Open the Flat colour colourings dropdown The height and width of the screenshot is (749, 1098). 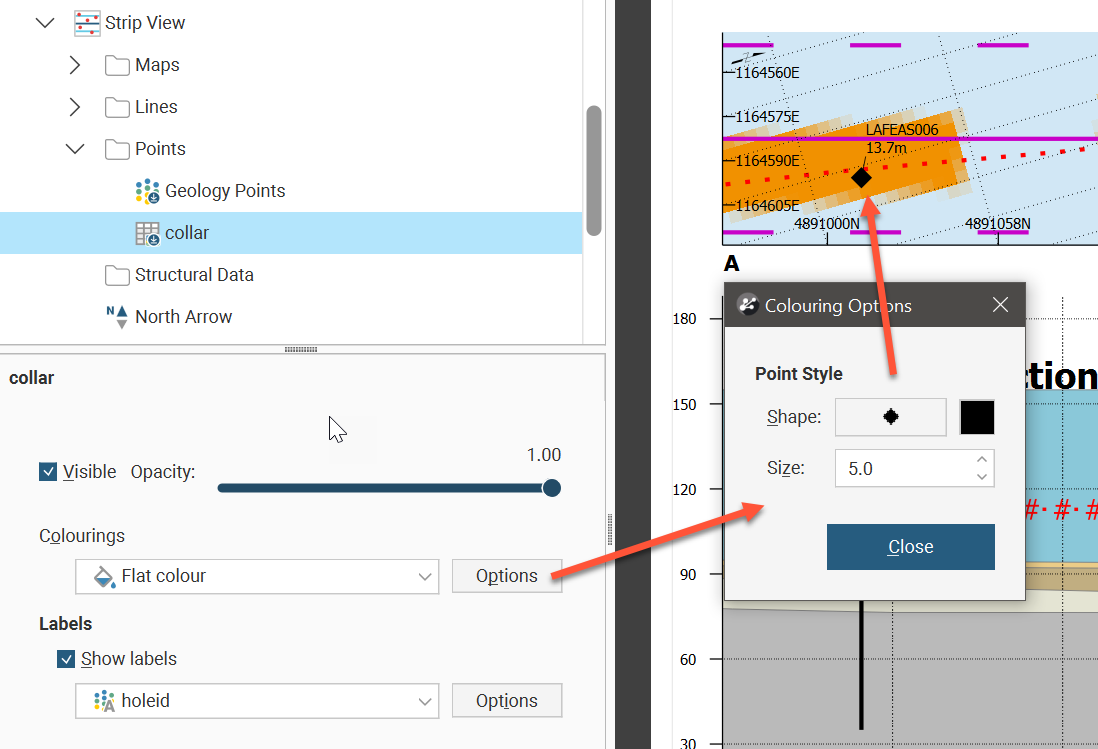point(257,576)
